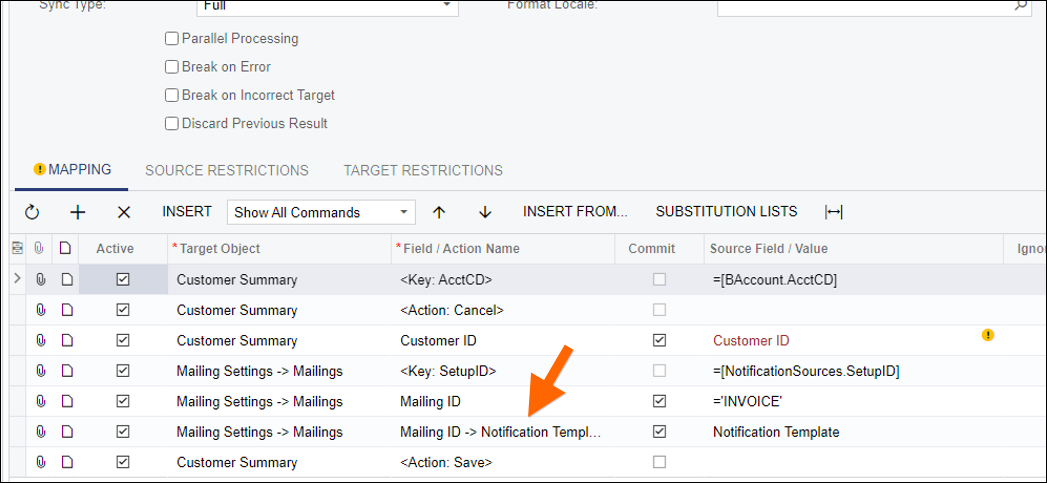Add a new row with plus icon

78,212
